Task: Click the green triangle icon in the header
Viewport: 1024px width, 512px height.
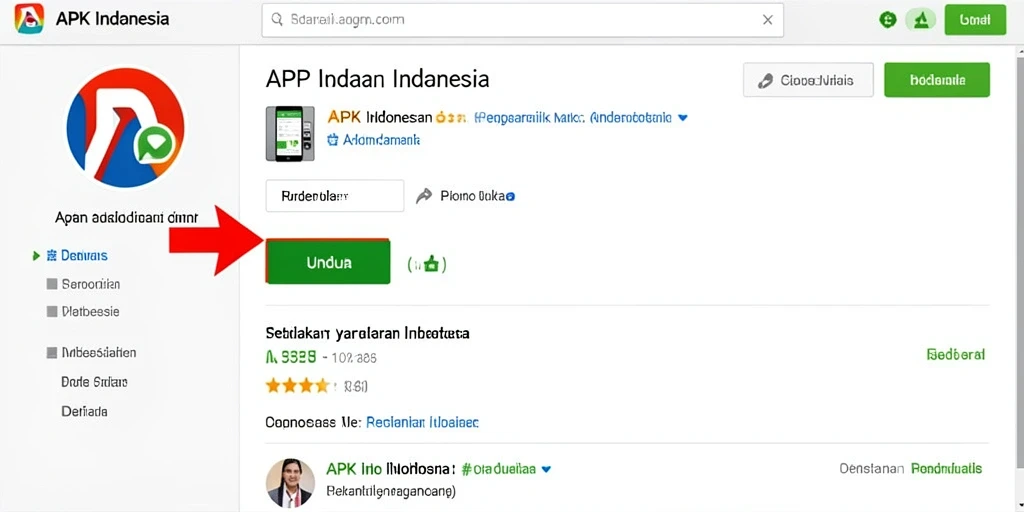Action: 921,20
